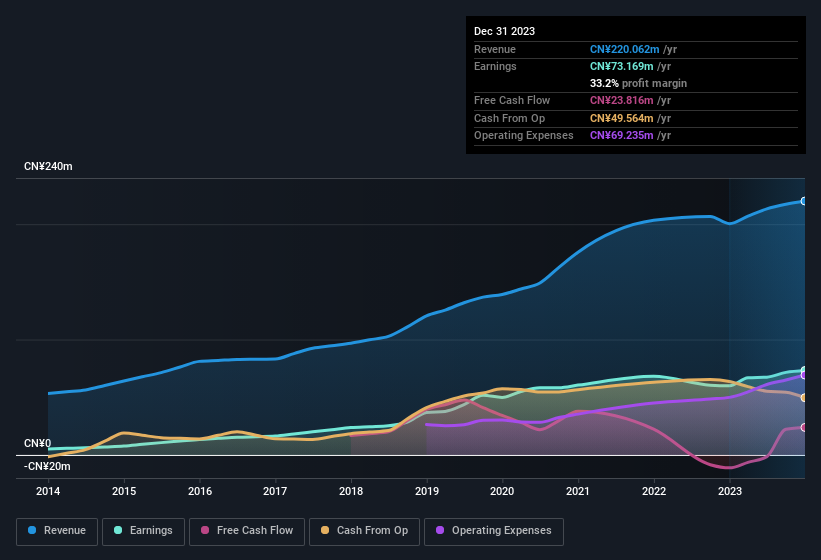Click the Cash From Op label in tooltip

(509, 118)
